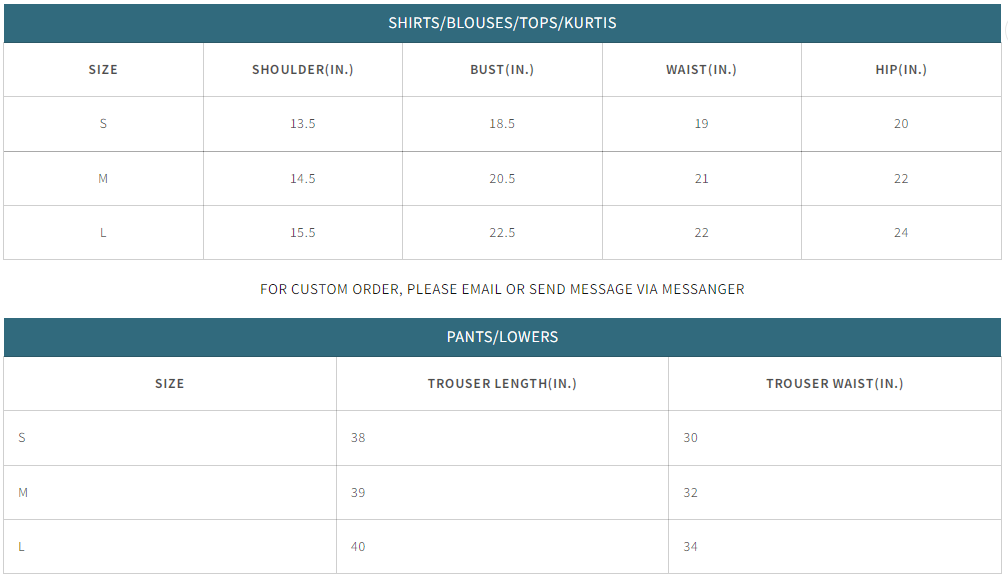1008x582 pixels.
Task: Click the Shirts/Blouses/Tops/Kurtis table header
Action: pos(502,22)
